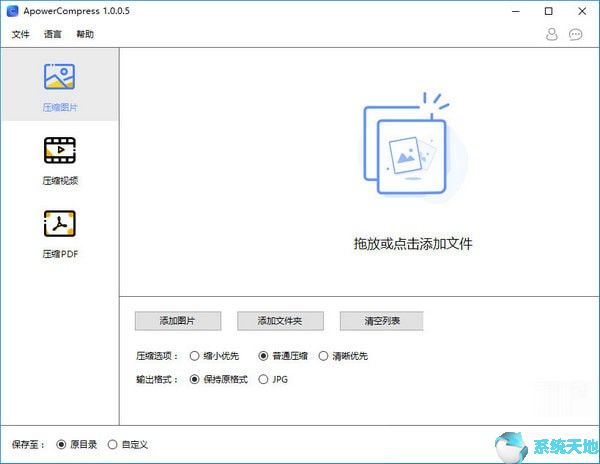Select the 压缩图片 image compression icon

59,78
